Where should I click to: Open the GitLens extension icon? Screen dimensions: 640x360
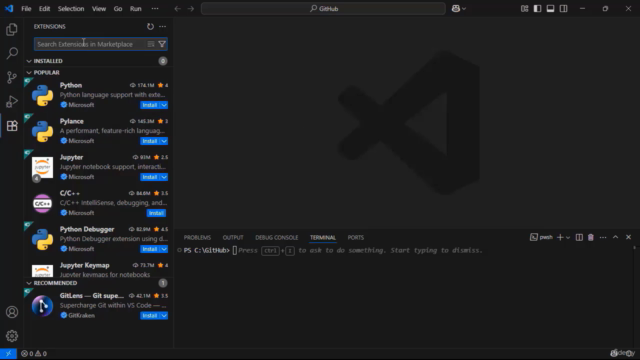pyautogui.click(x=42, y=306)
